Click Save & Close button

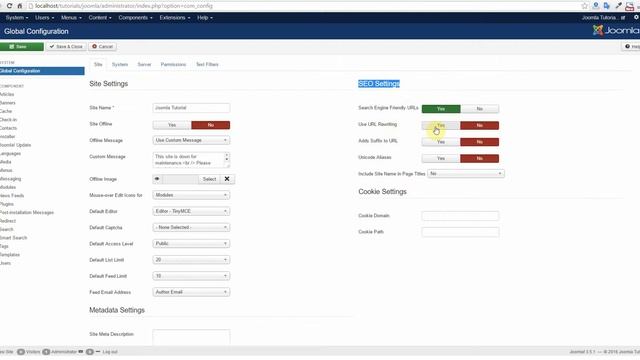[66, 47]
